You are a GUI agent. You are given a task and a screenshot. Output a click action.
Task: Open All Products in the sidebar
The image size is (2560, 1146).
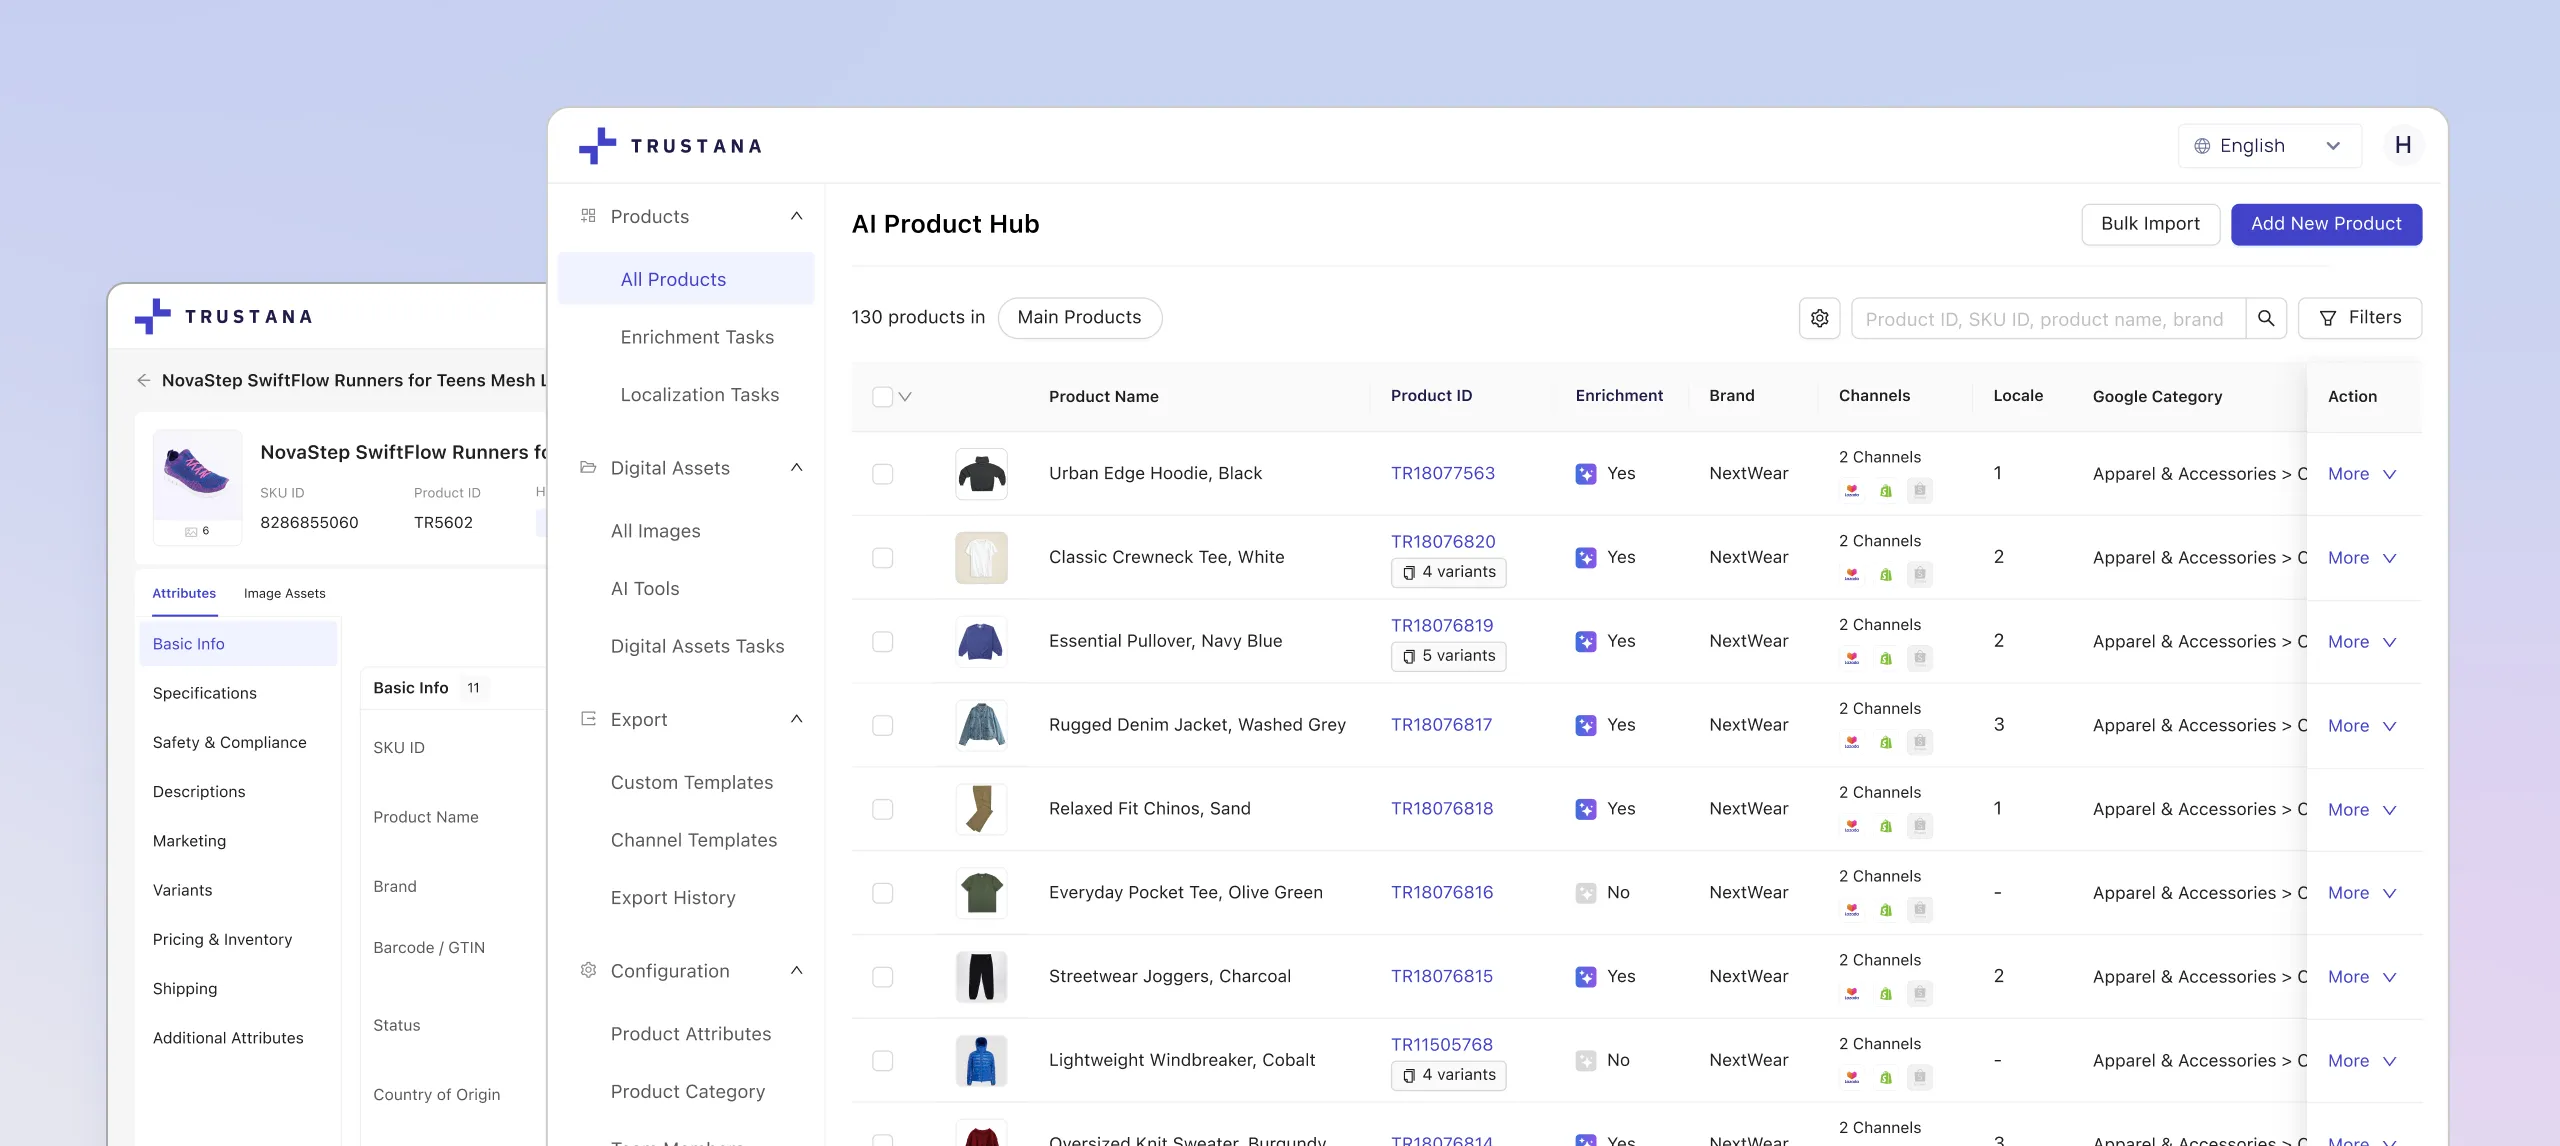point(686,279)
